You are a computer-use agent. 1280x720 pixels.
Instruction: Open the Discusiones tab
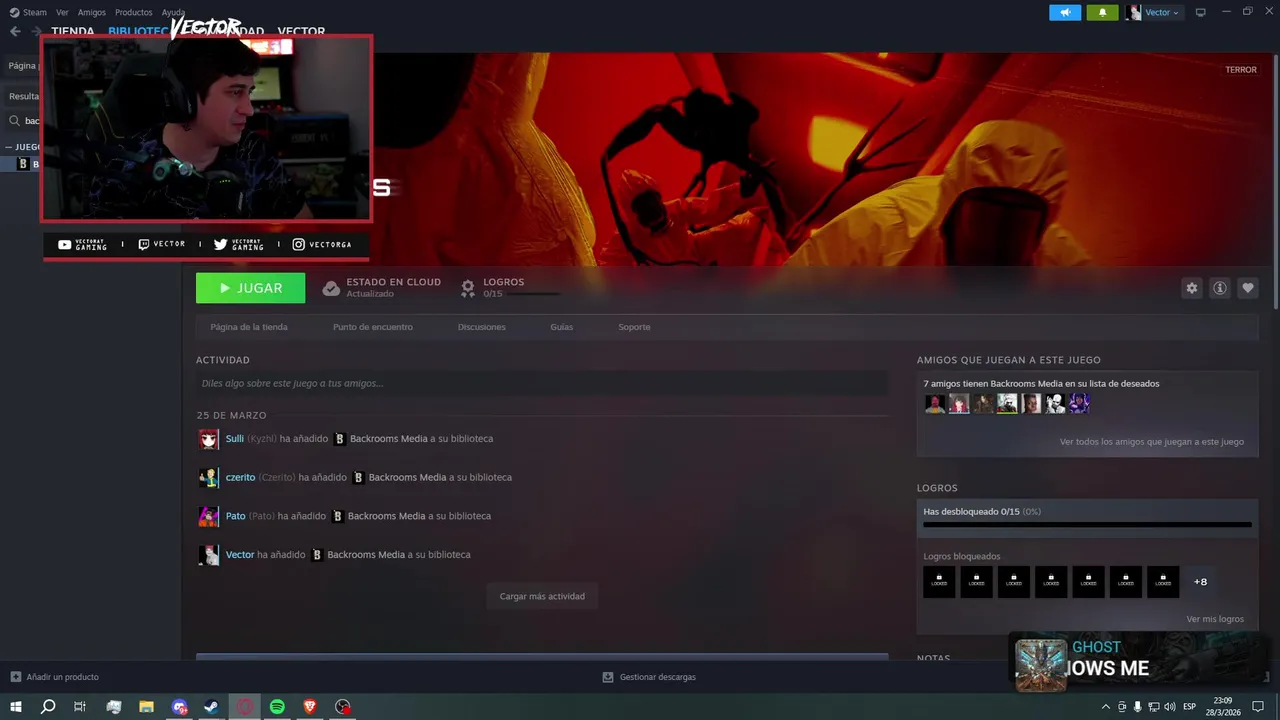point(482,327)
